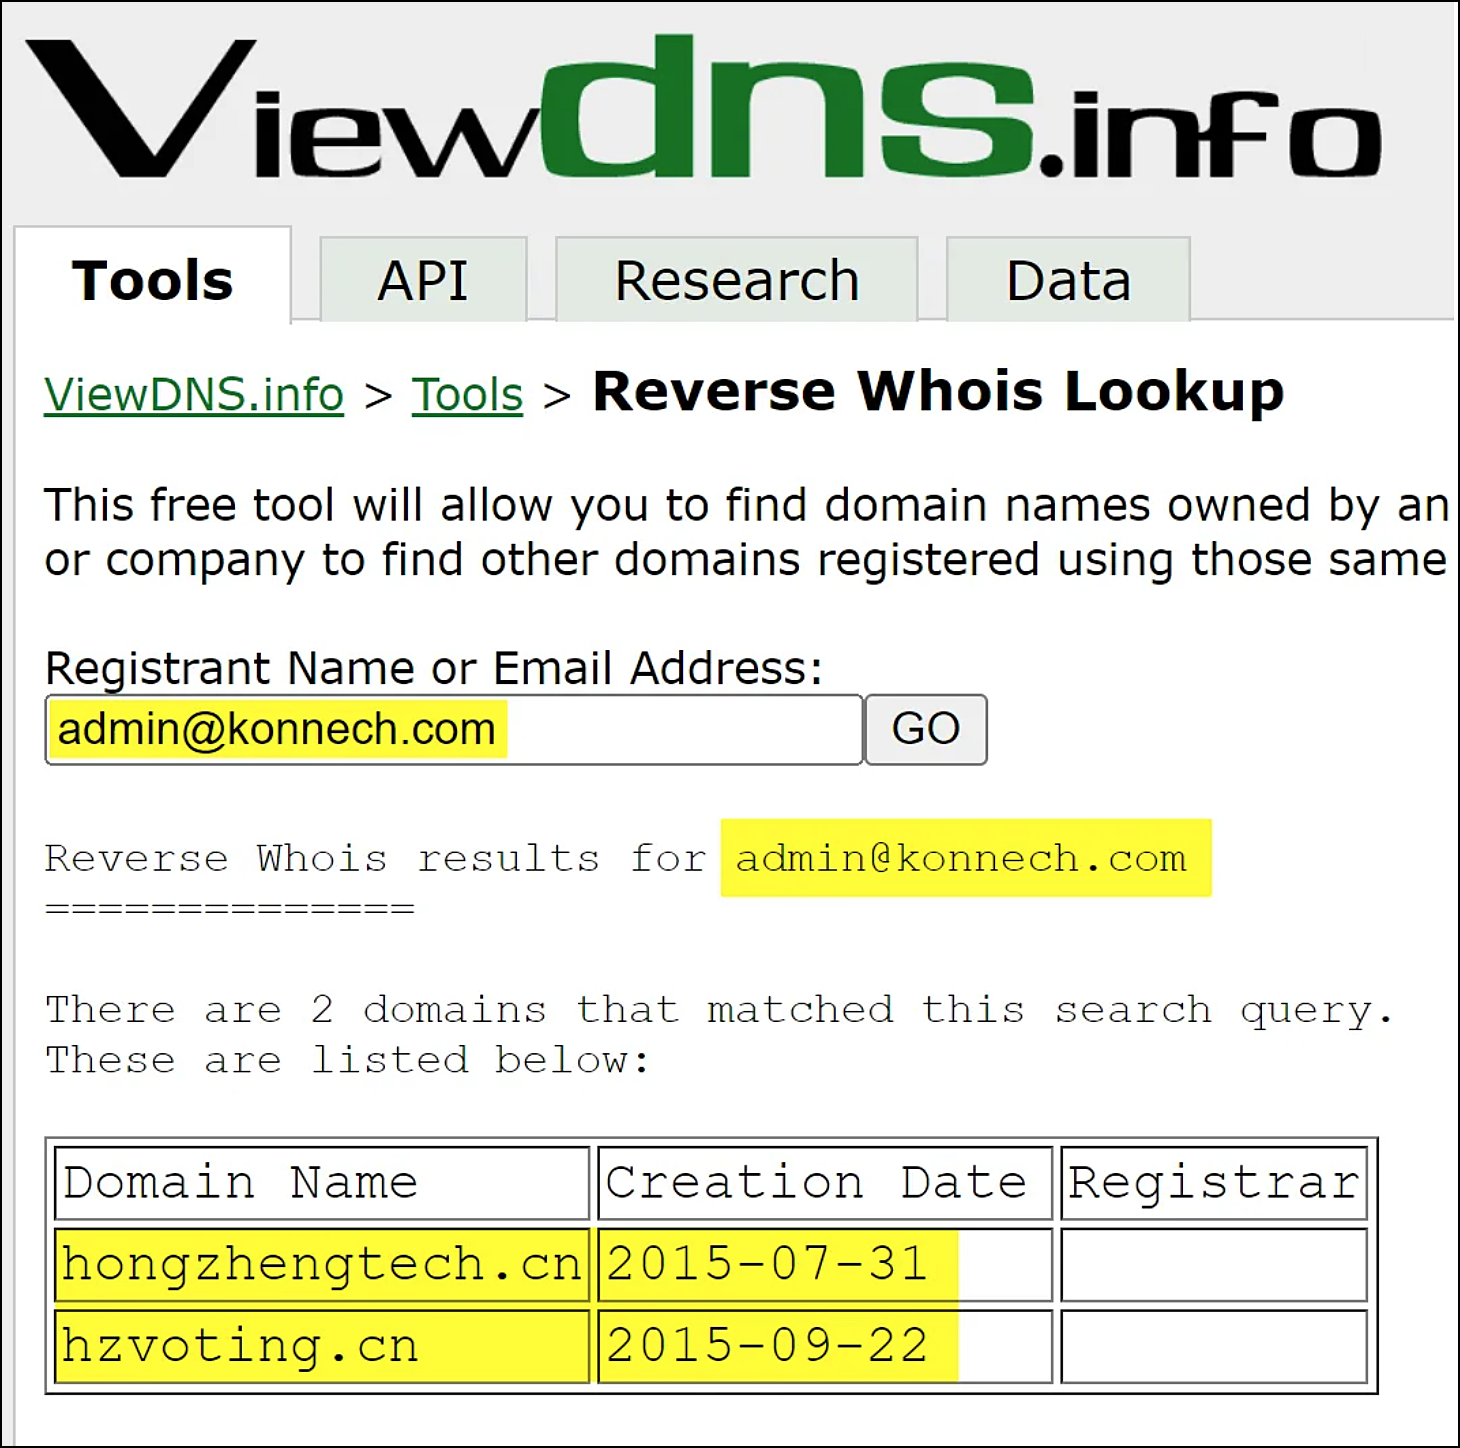This screenshot has width=1460, height=1448.
Task: Click the GO button
Action: coord(926,730)
